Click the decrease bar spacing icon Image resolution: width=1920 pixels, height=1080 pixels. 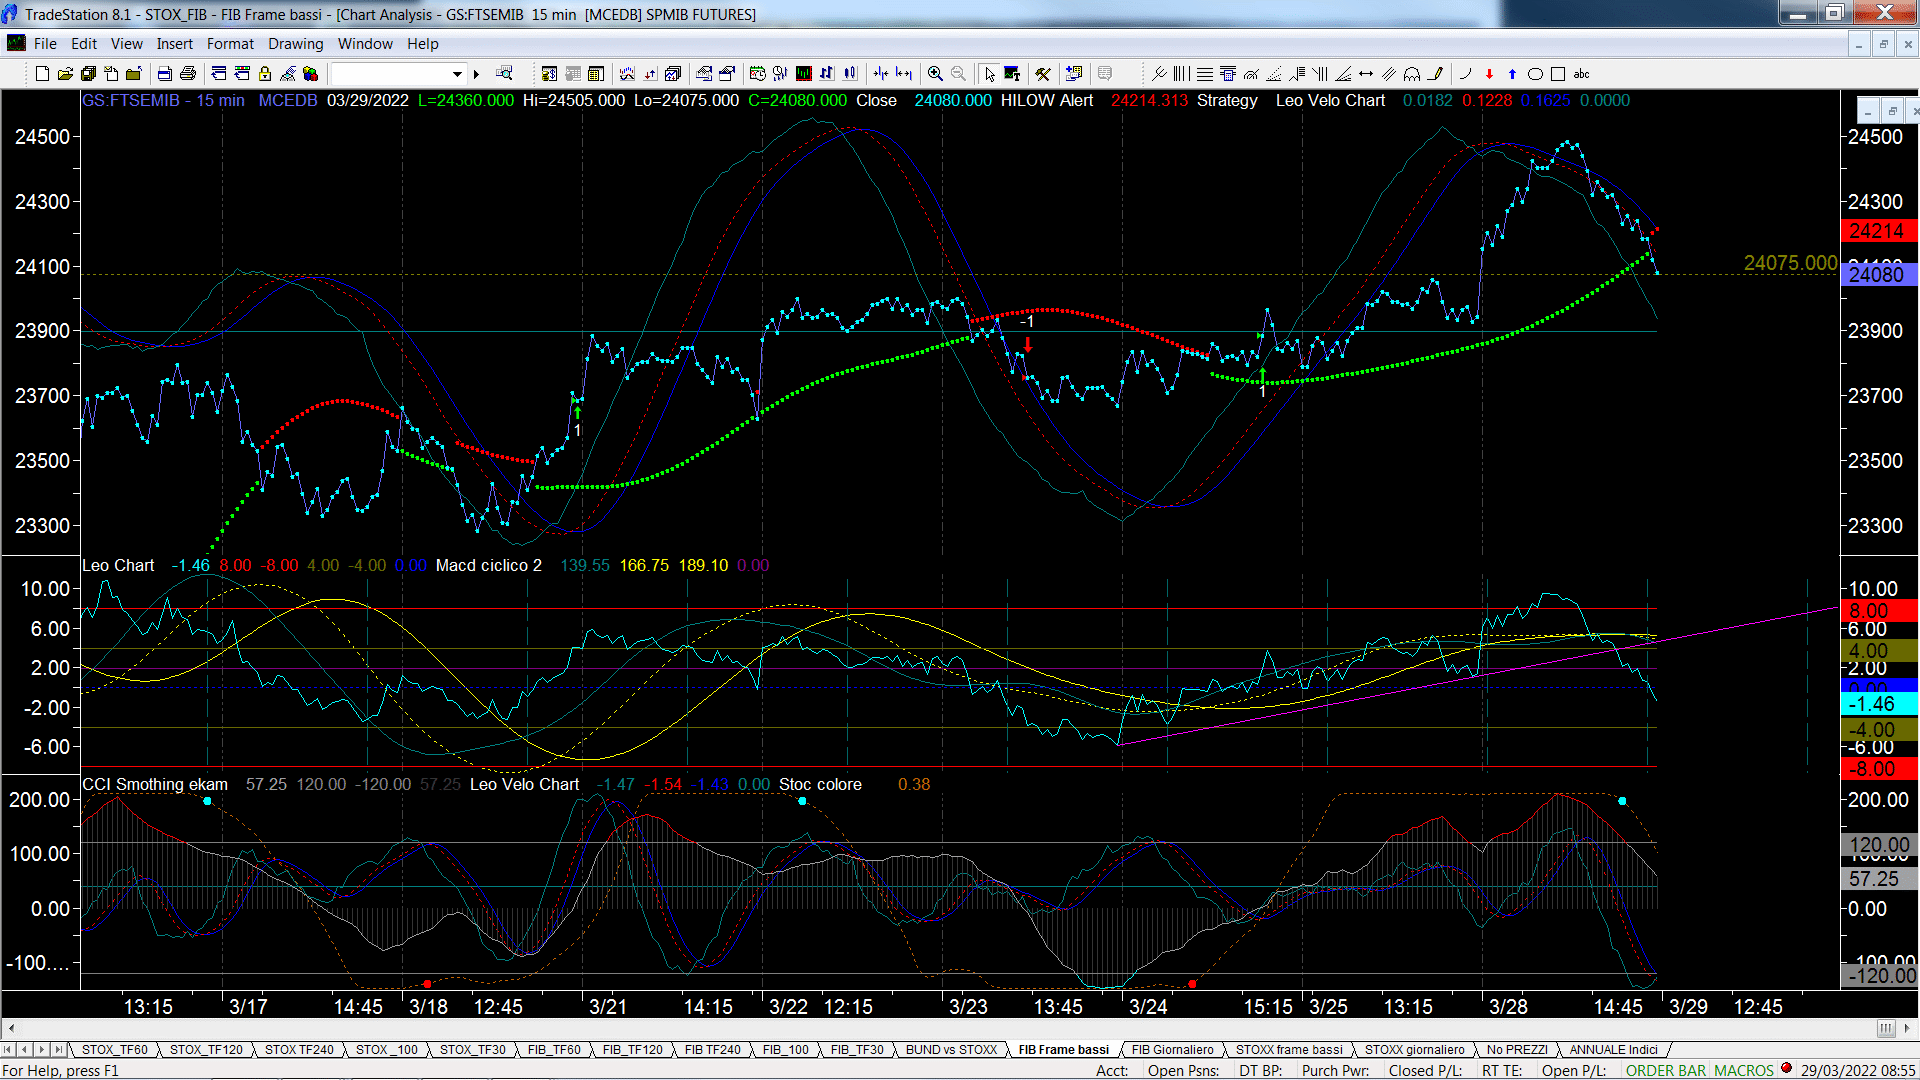pyautogui.click(x=880, y=74)
